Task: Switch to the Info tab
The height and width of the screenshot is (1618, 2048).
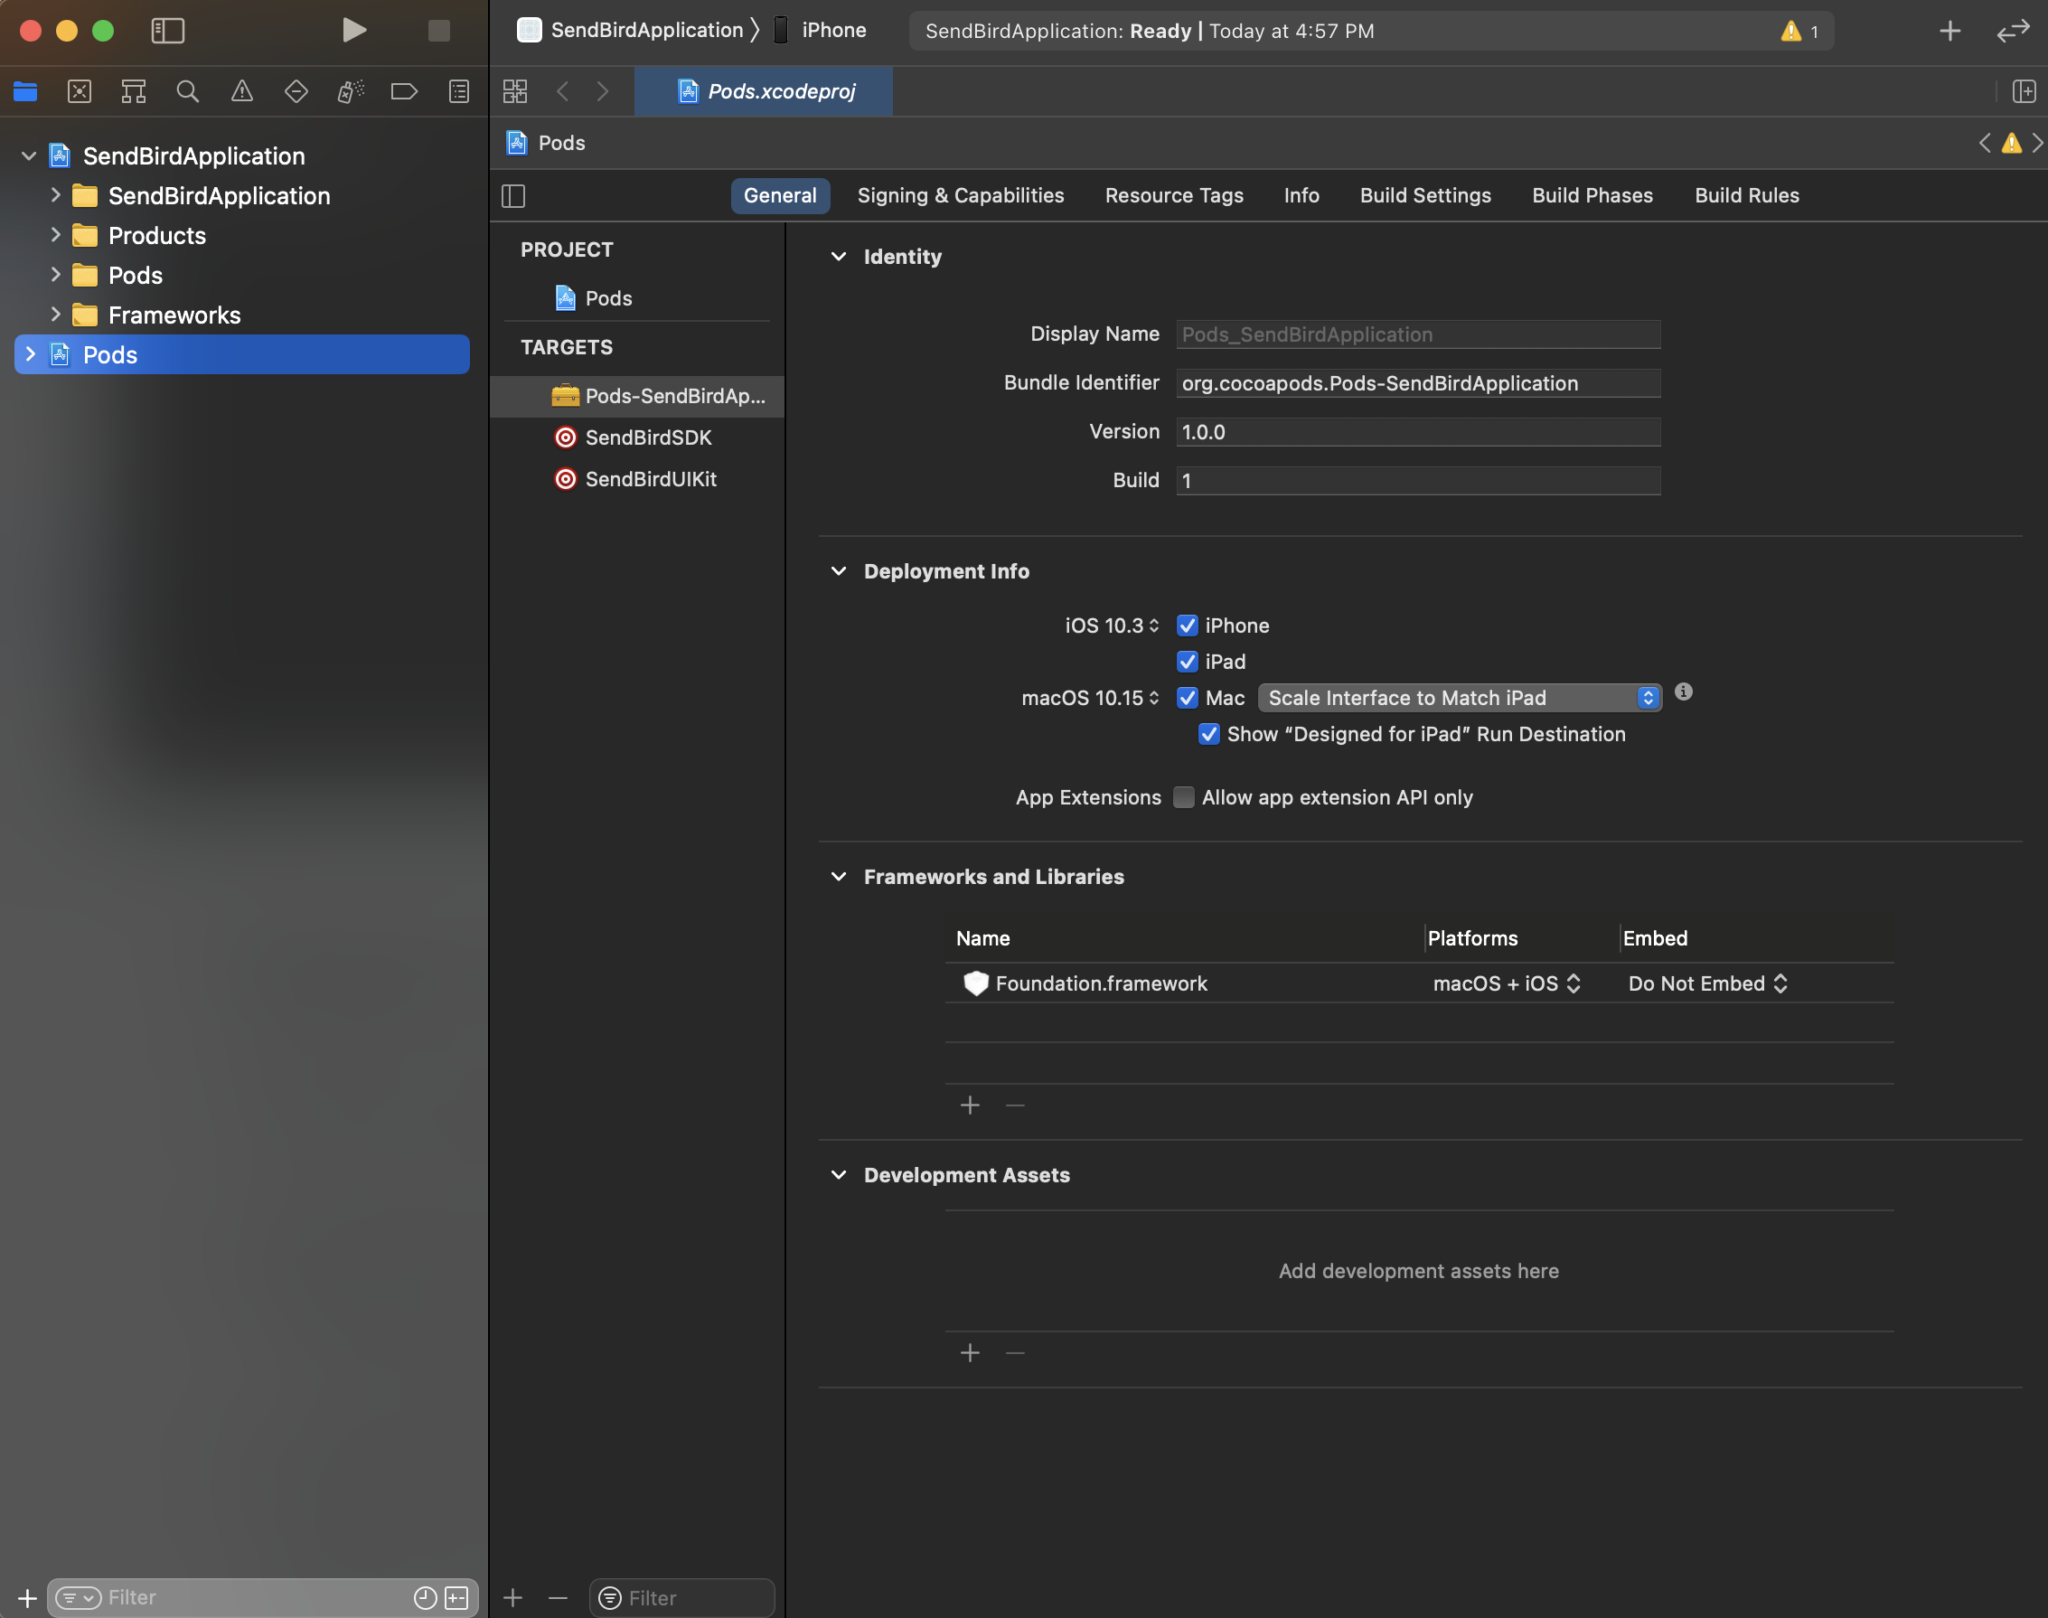Action: pyautogui.click(x=1301, y=196)
